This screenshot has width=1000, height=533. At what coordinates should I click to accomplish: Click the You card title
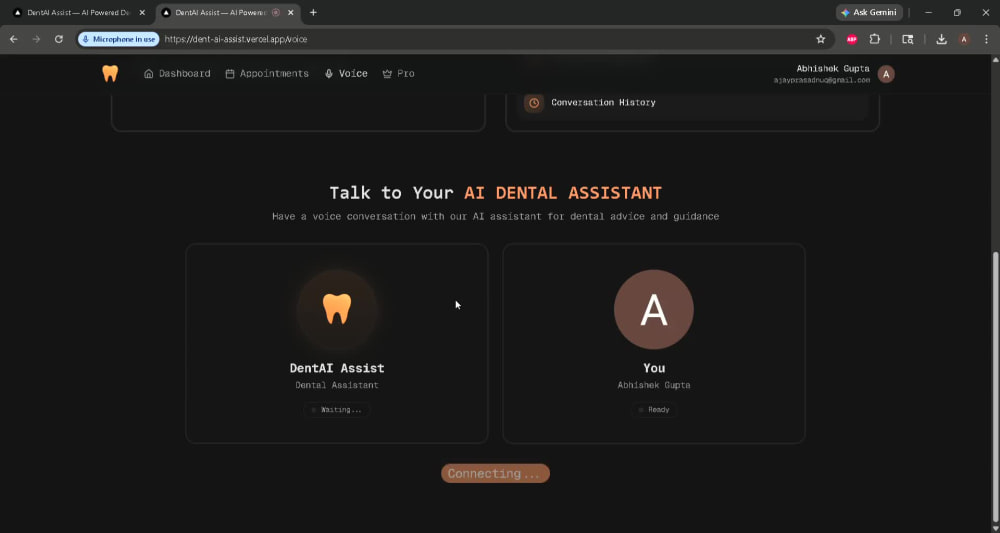point(654,368)
